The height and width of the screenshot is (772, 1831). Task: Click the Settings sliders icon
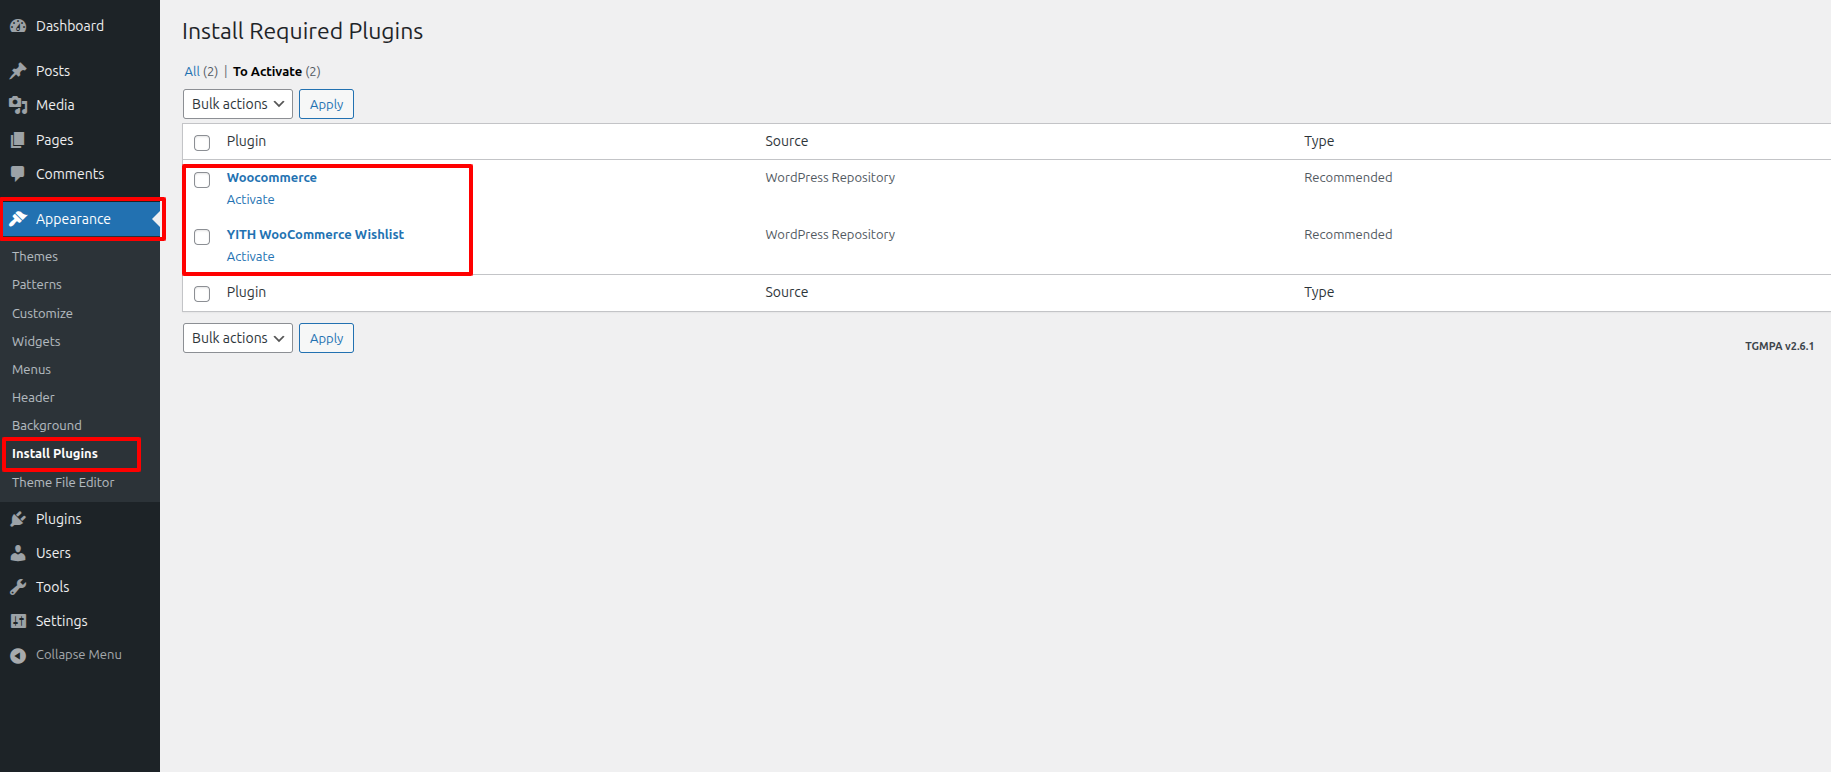[x=18, y=621]
